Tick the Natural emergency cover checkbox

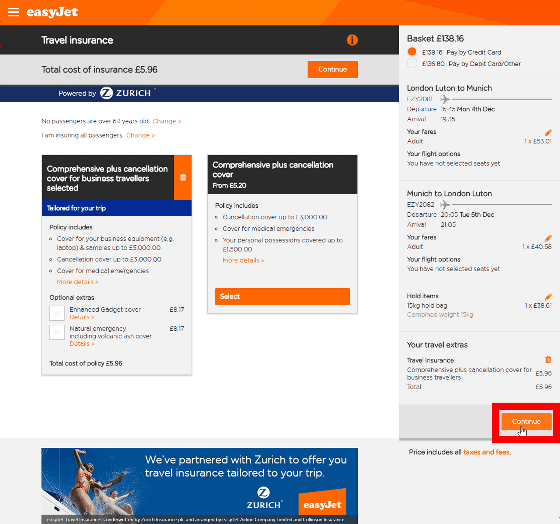pos(57,332)
